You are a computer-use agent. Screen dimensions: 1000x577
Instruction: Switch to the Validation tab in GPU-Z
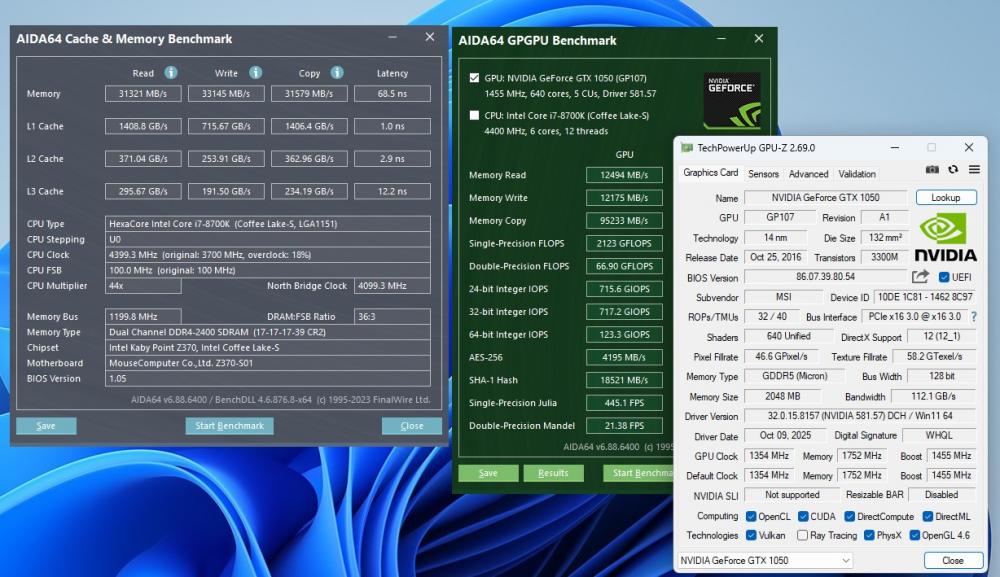(x=857, y=173)
